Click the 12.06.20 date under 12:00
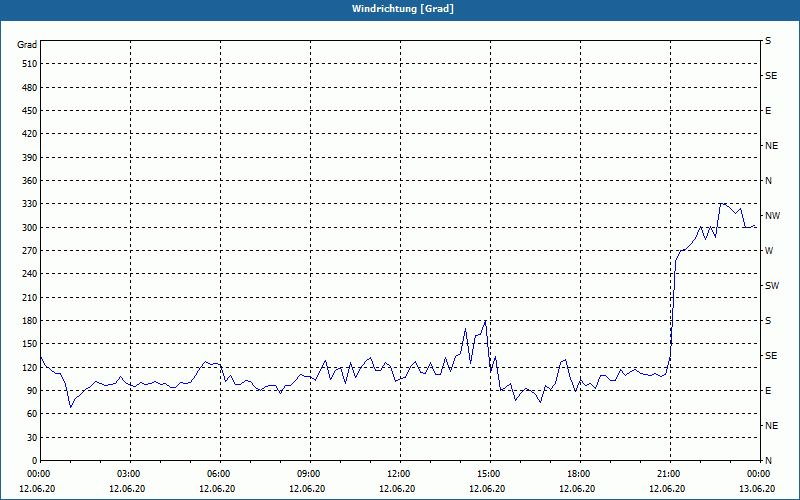 (397, 489)
